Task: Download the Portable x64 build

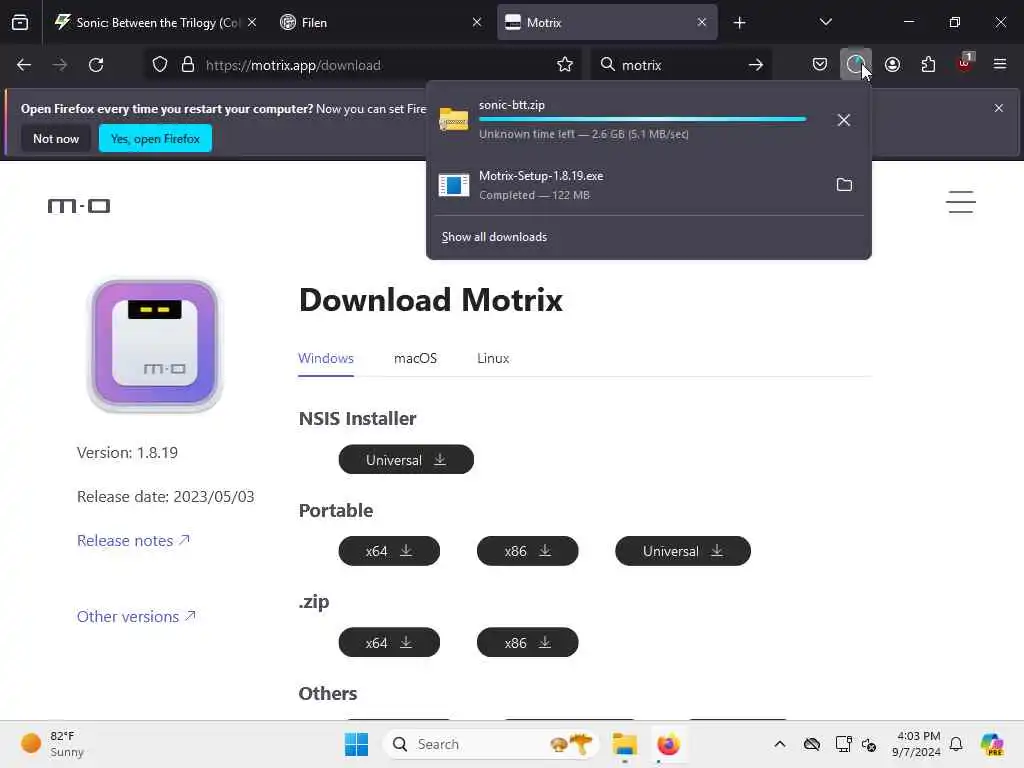Action: click(x=389, y=551)
